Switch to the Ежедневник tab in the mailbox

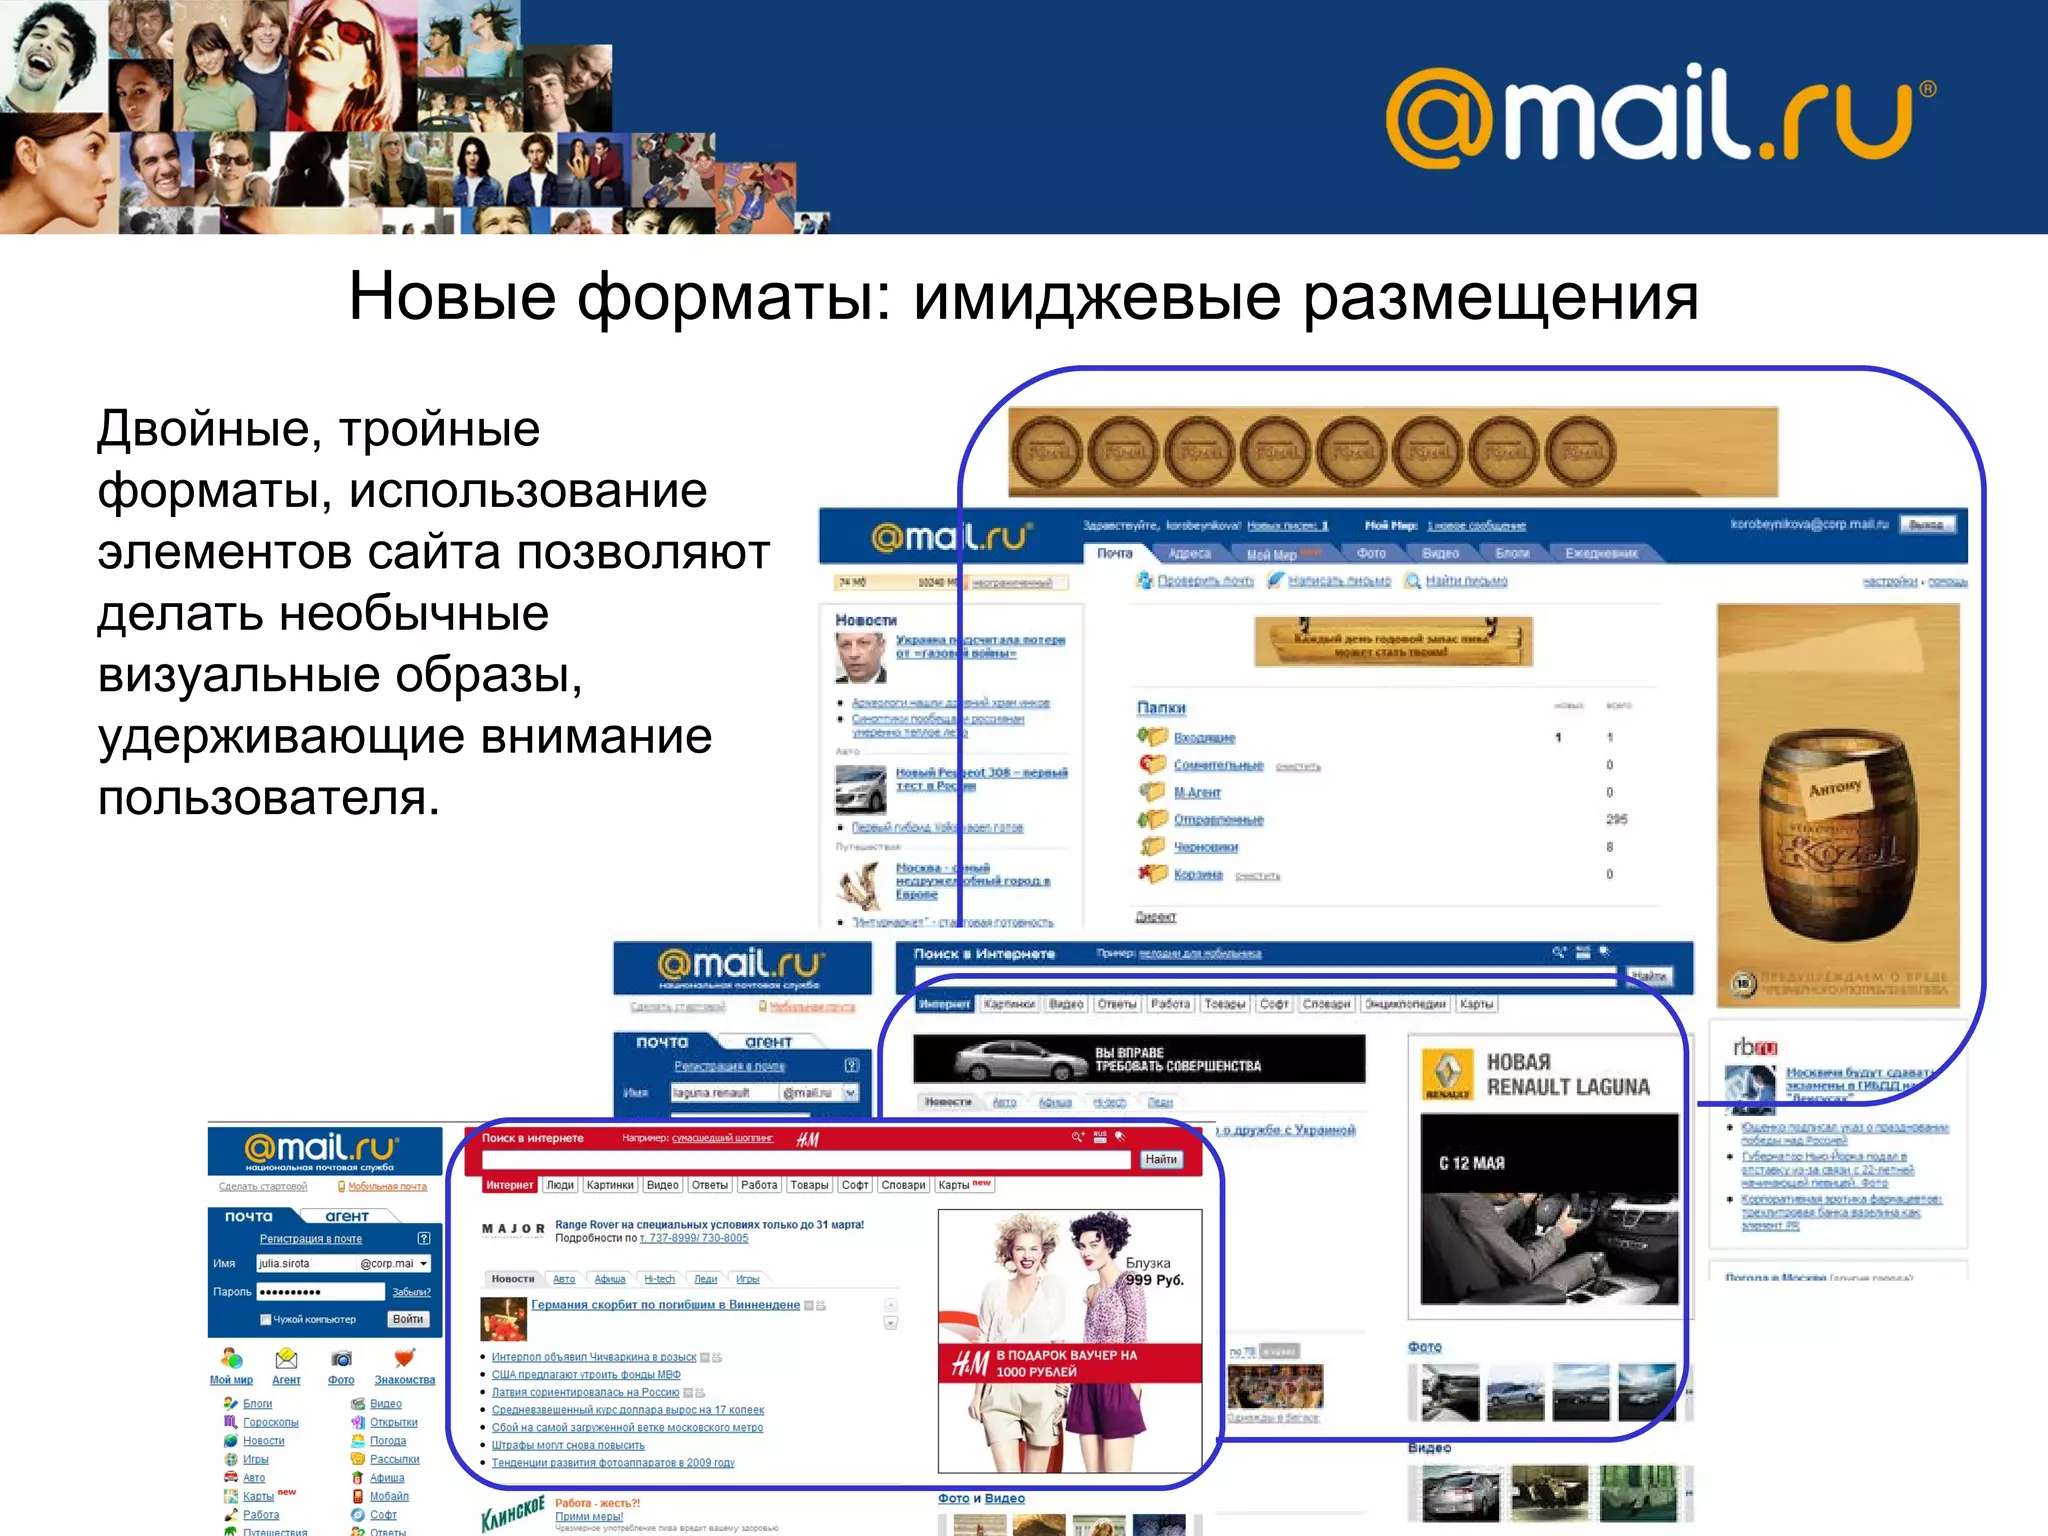click(x=1602, y=553)
